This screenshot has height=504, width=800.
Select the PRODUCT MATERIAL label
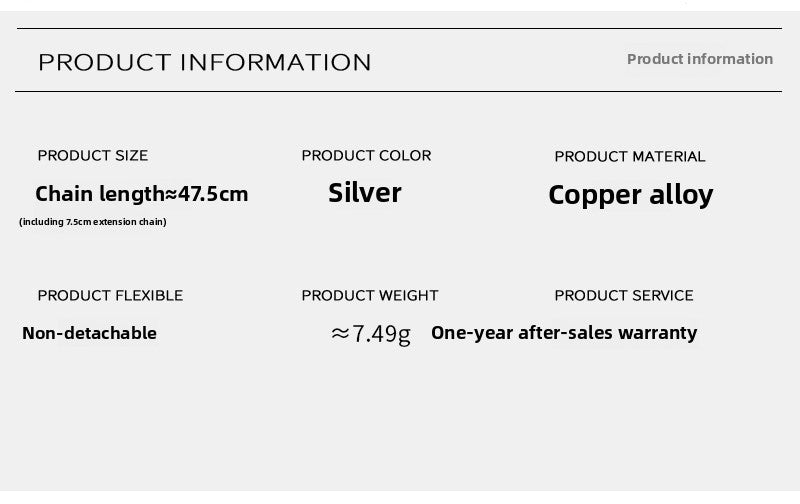(630, 156)
